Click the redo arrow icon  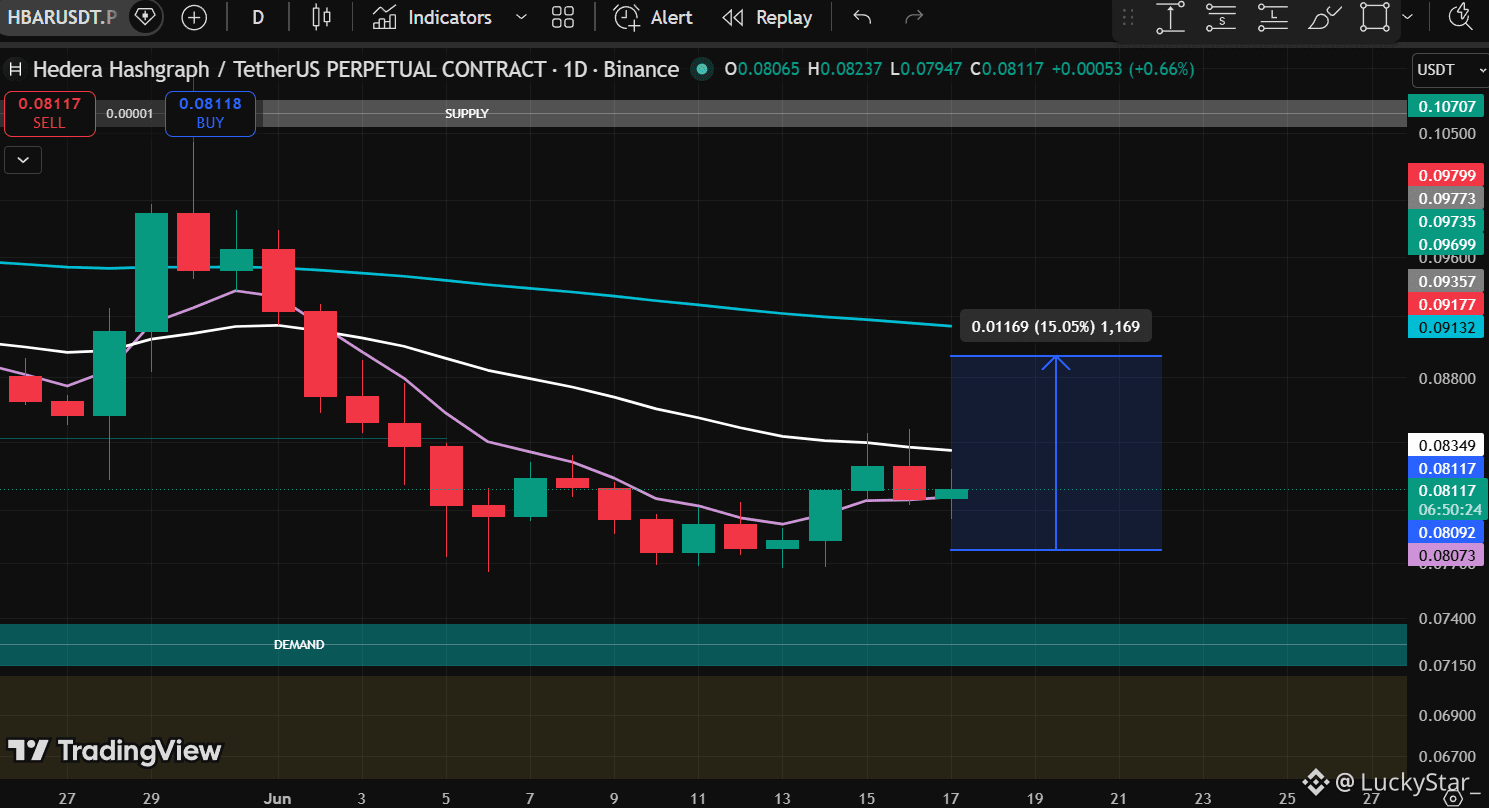(x=913, y=17)
